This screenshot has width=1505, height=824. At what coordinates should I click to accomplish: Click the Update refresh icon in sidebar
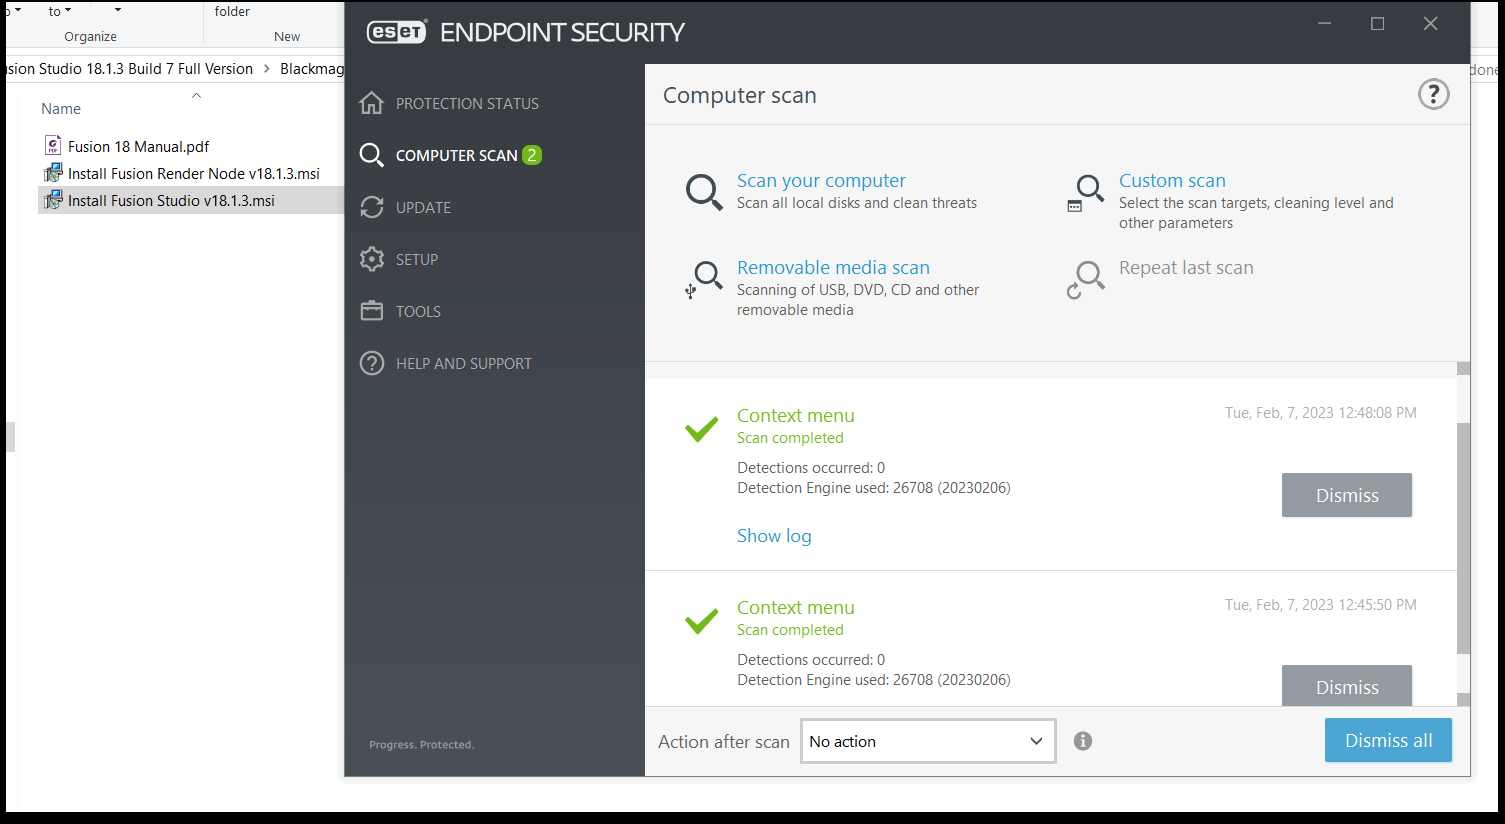coord(372,207)
